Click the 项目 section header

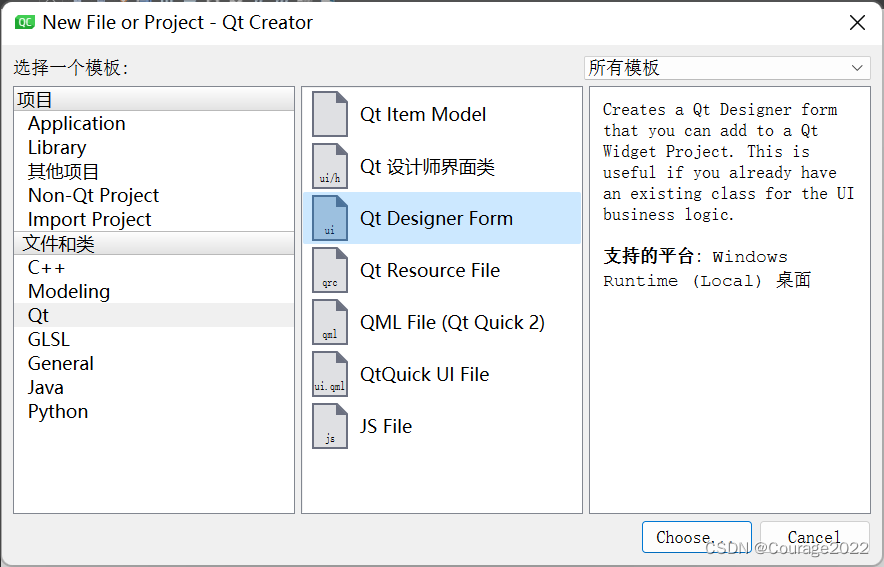pyautogui.click(x=154, y=99)
